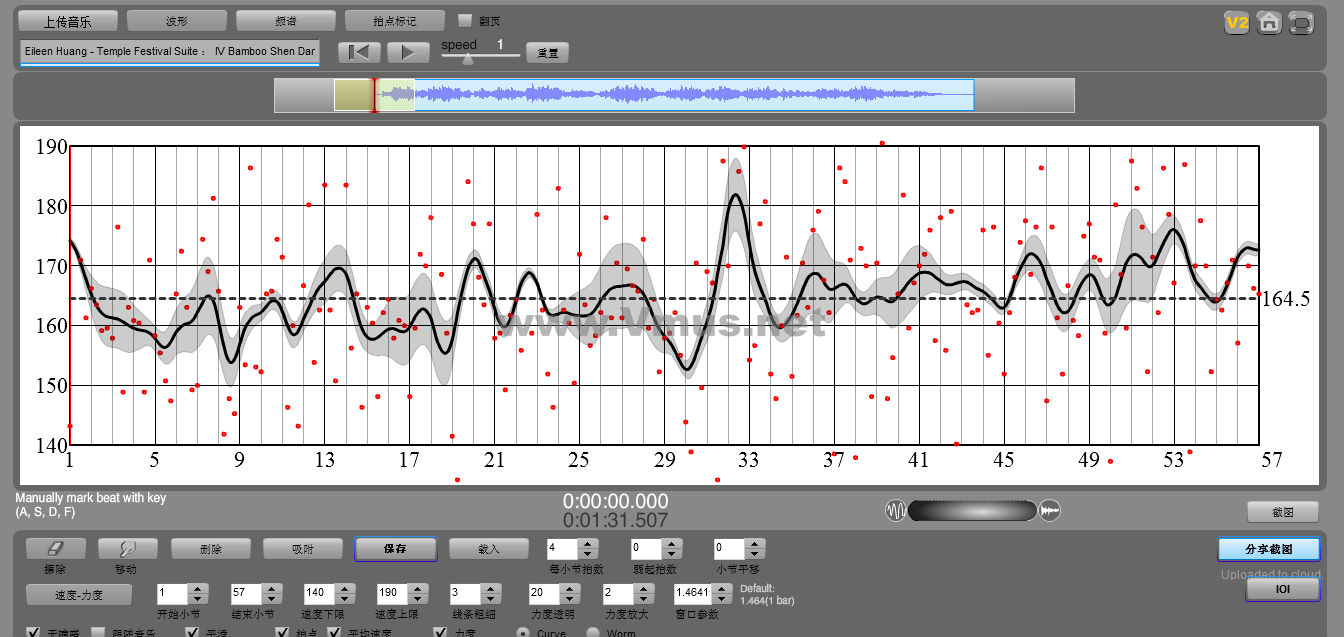This screenshot has height=637, width=1344.
Task: Select the Worm radio button
Action: (x=592, y=632)
